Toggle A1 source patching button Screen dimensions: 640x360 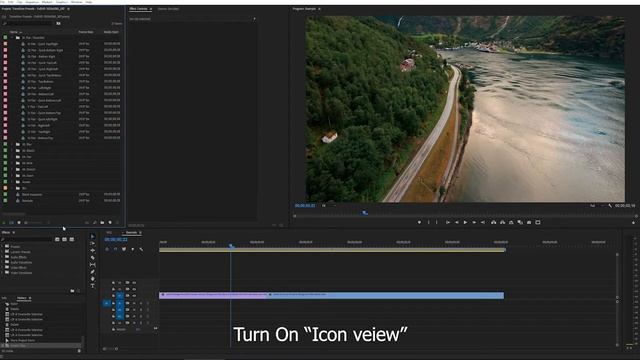click(107, 303)
